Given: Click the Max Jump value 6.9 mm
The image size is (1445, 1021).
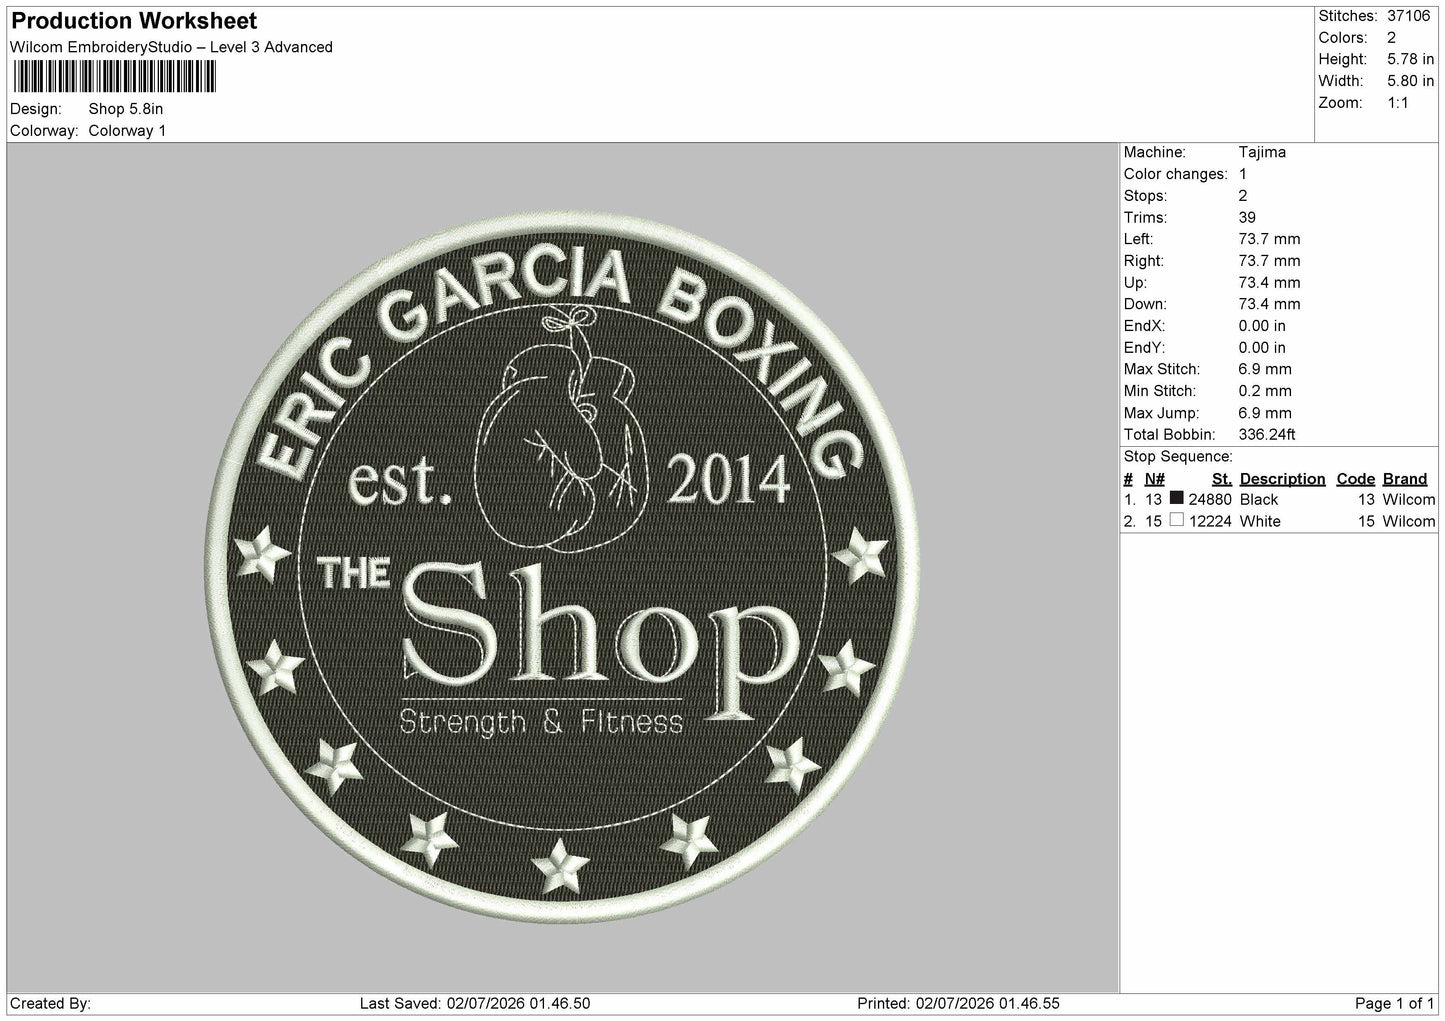Looking at the screenshot, I should pos(1265,413).
